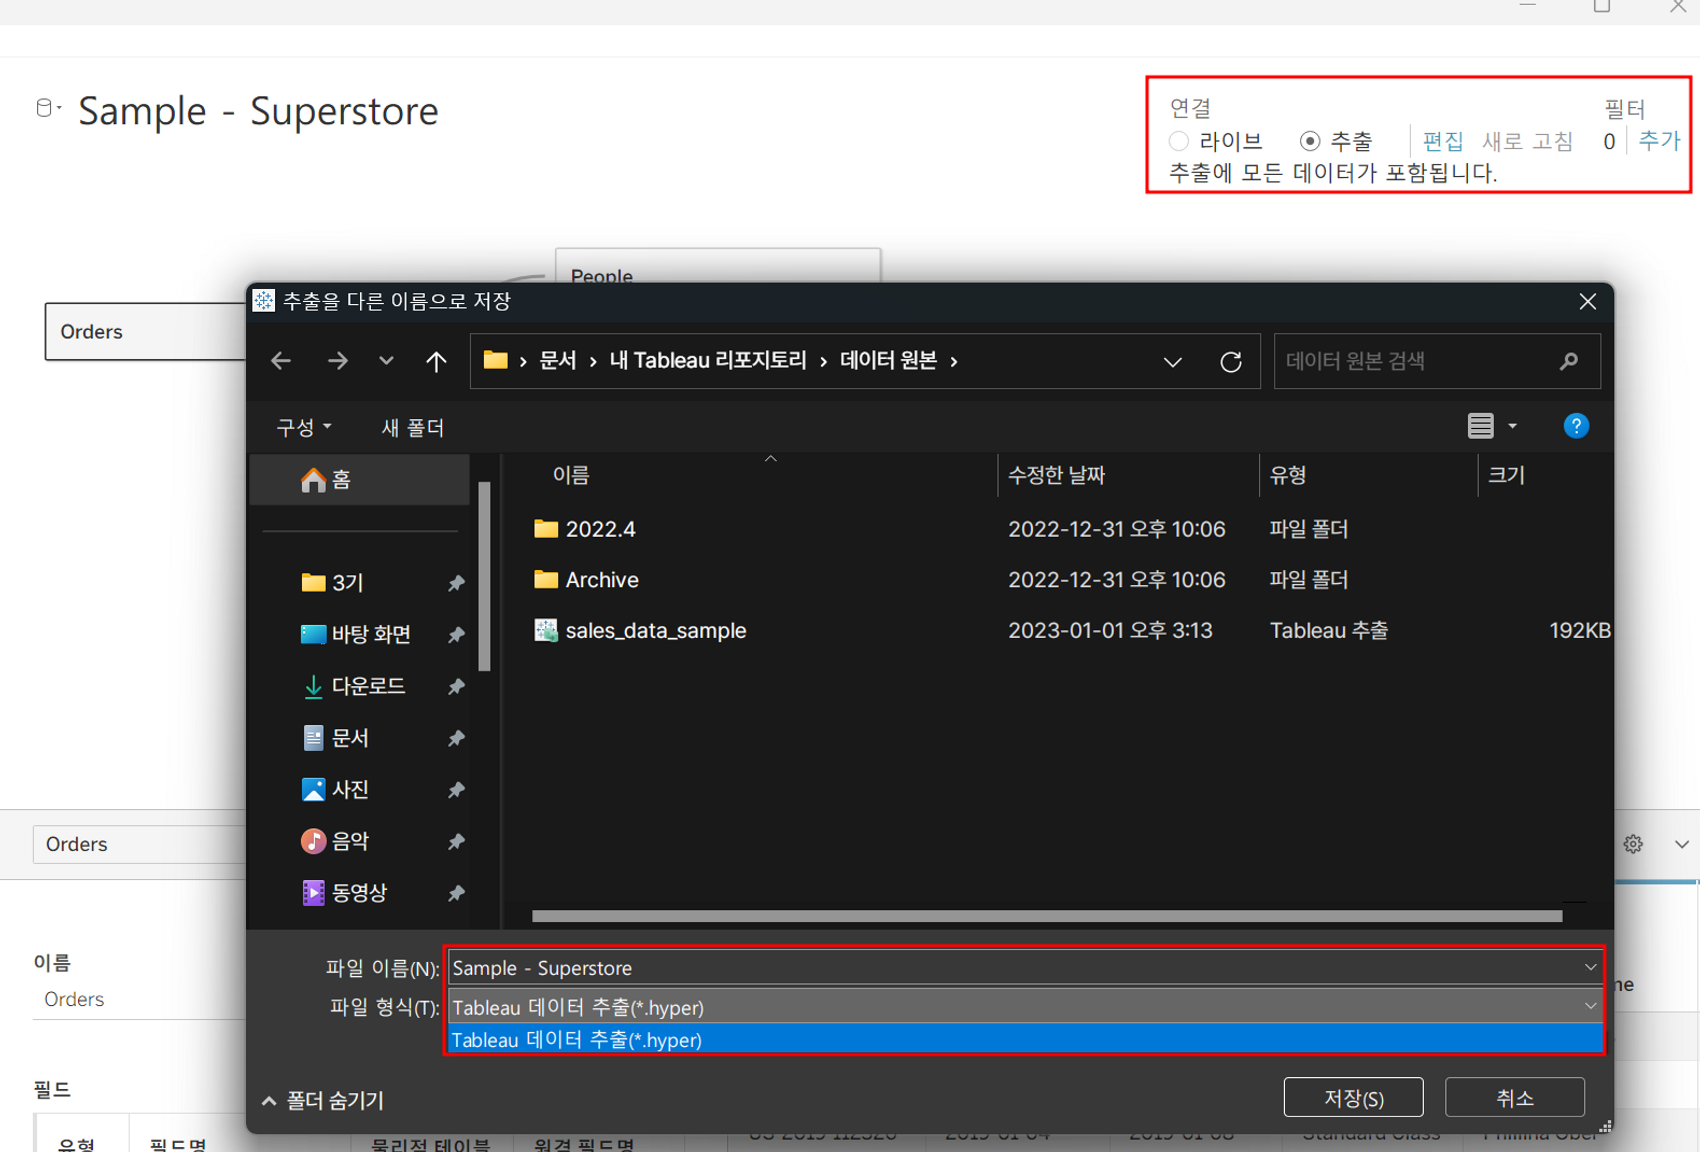Click 추가 to add a filter
The image size is (1700, 1152).
coord(1659,141)
